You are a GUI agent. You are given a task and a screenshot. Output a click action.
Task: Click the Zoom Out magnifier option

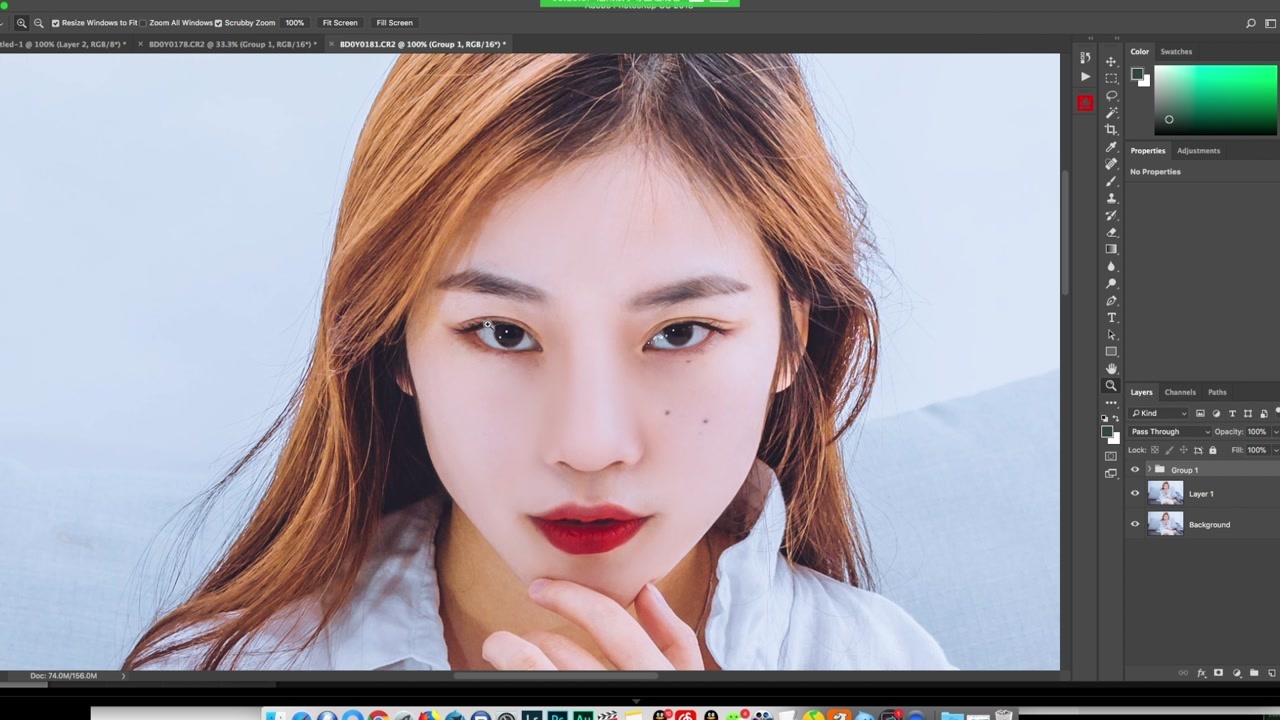coord(38,22)
